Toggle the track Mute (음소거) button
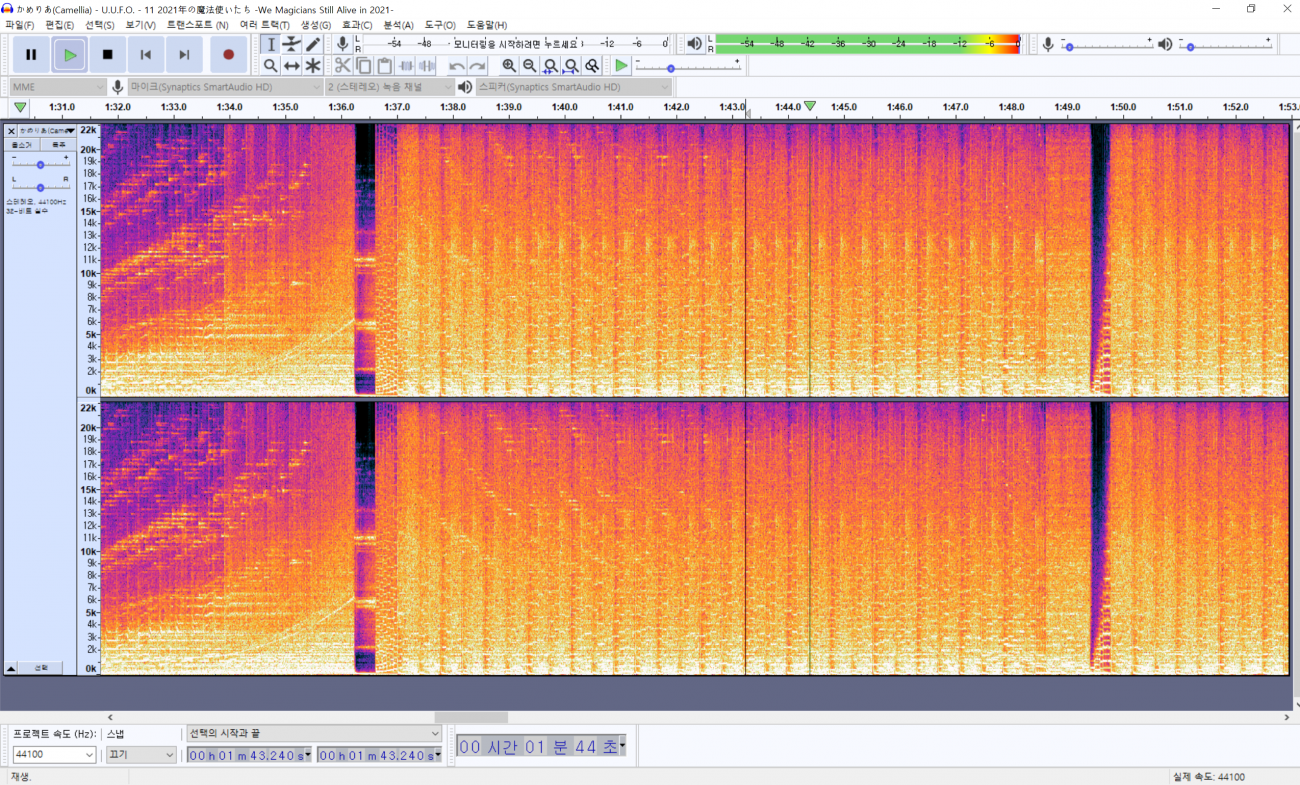This screenshot has height=785, width=1300. 22,145
